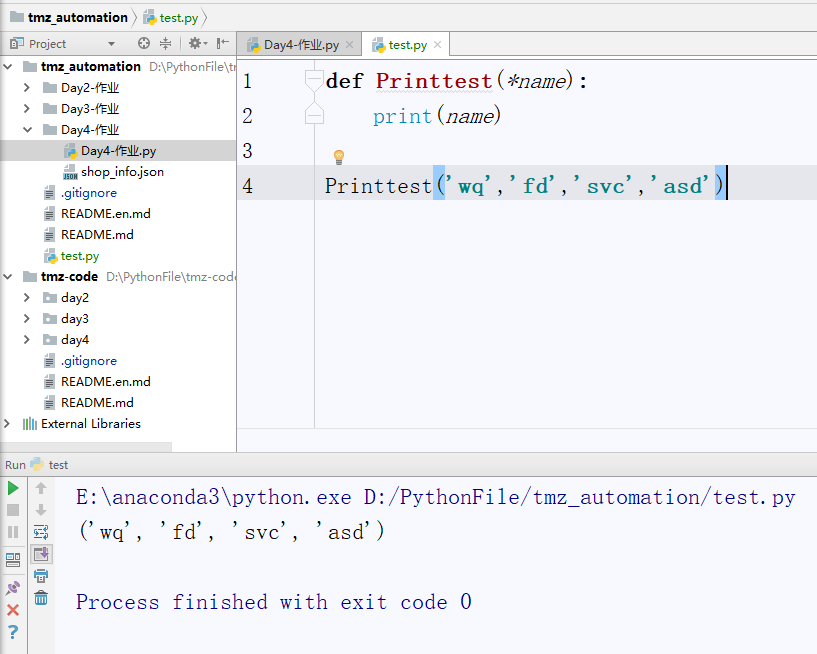
Task: Expand the Day3-作业 folder arrow
Action: point(27,108)
